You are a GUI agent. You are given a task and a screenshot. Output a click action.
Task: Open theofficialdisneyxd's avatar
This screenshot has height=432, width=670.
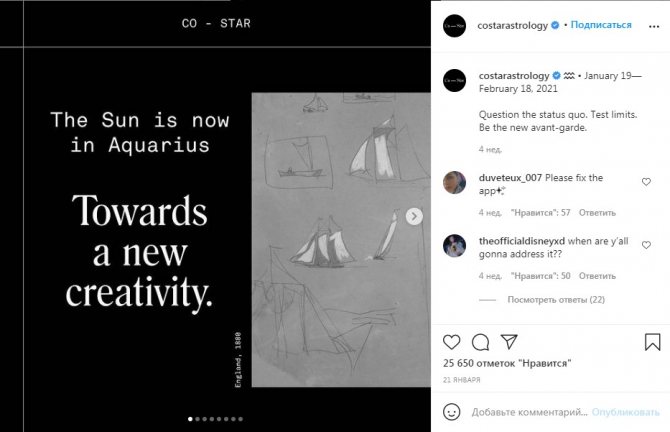coord(454,246)
